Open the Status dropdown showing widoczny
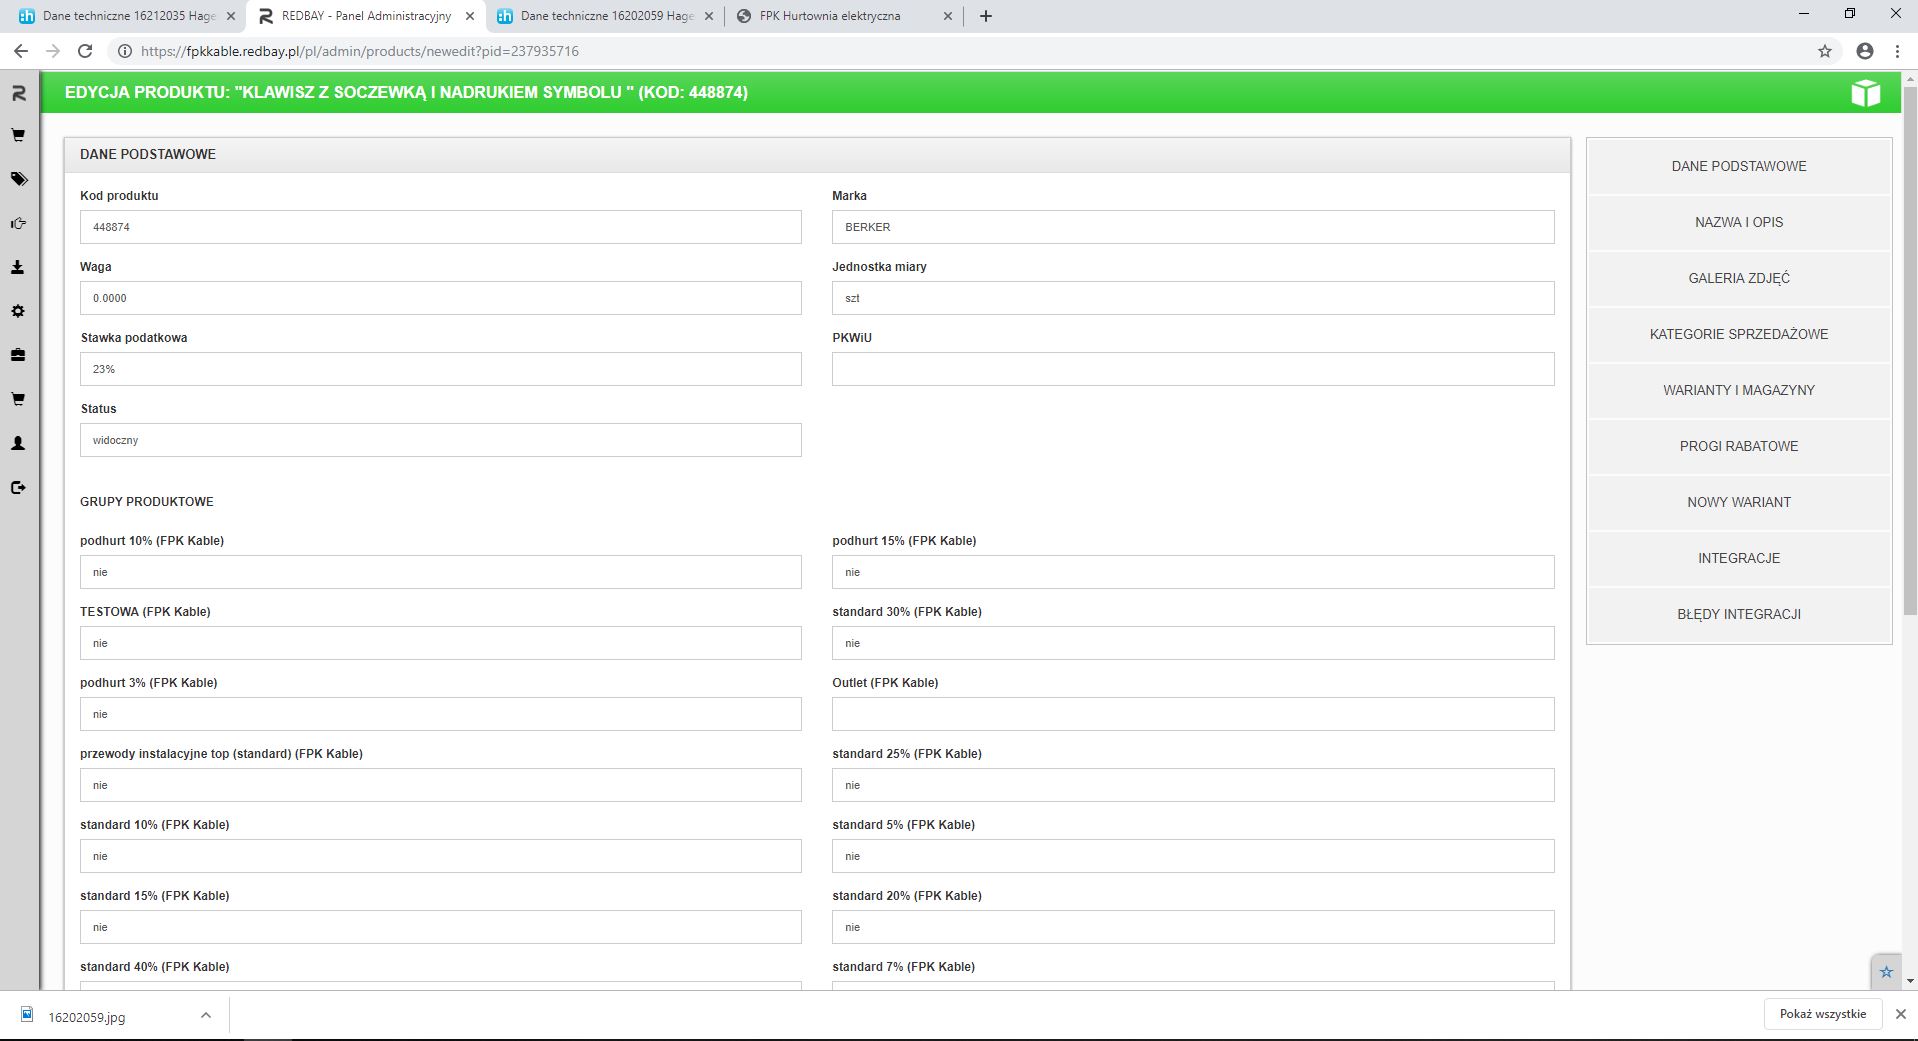Viewport: 1918px width, 1041px height. 440,440
